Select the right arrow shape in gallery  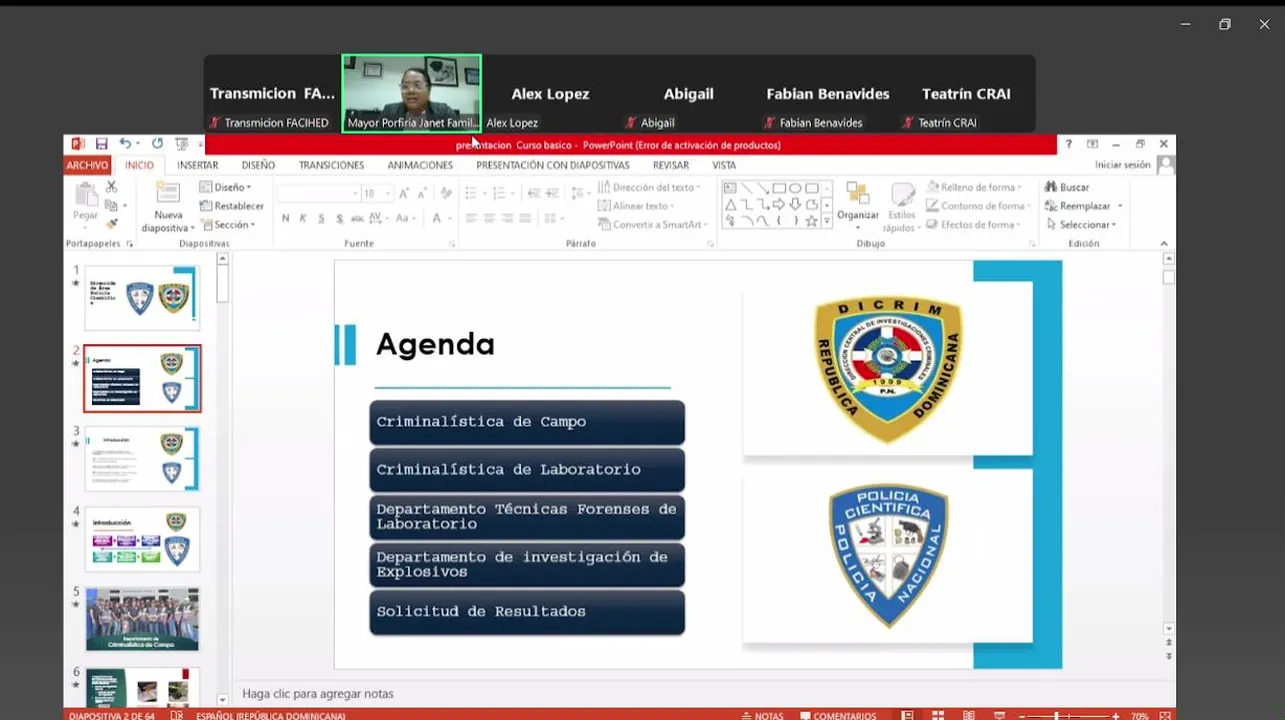click(778, 205)
